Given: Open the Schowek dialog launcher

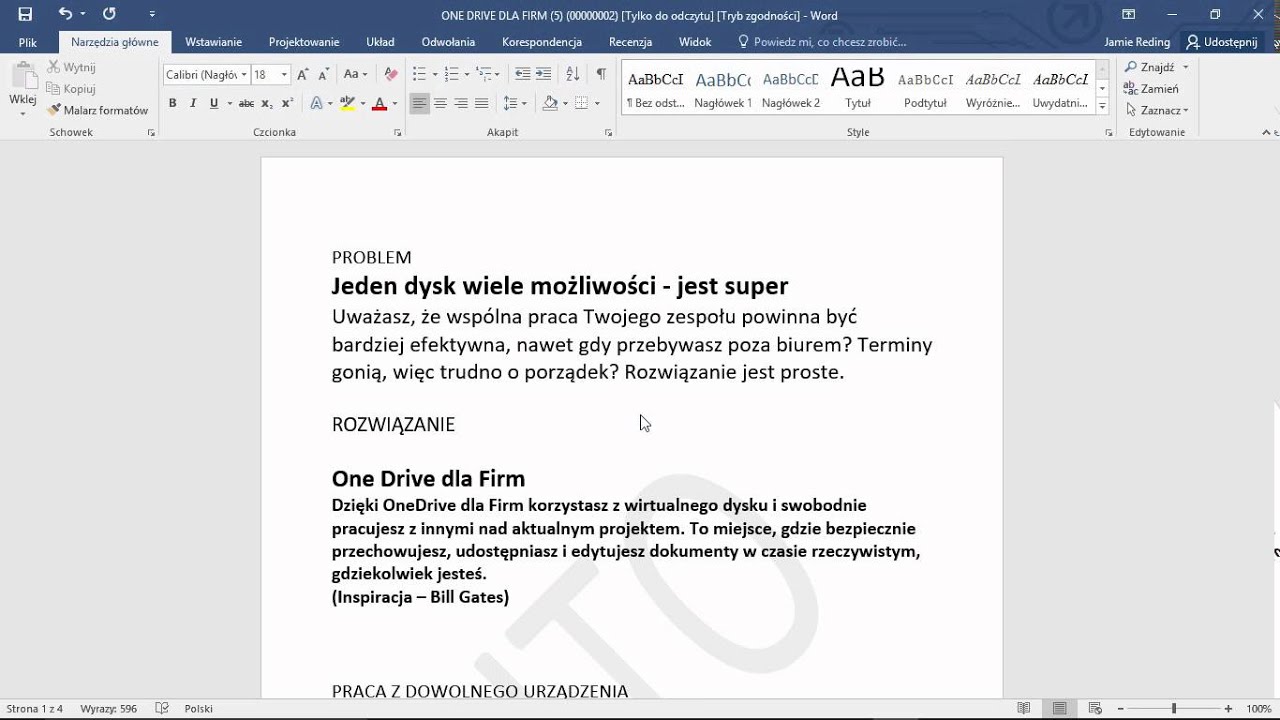Looking at the screenshot, I should (152, 132).
